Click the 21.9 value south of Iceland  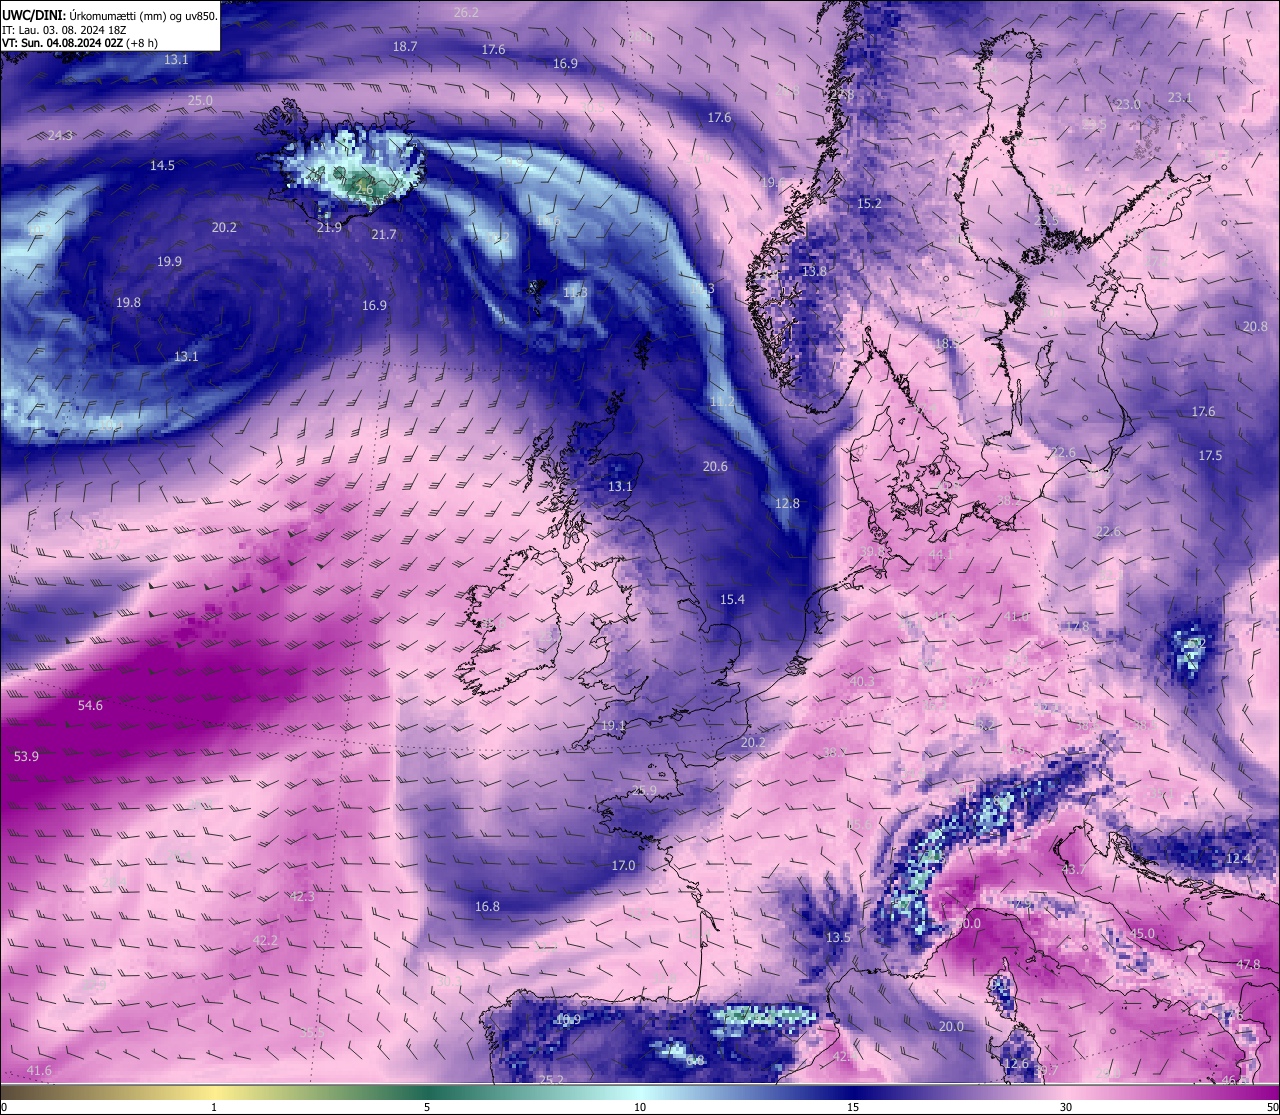point(329,227)
